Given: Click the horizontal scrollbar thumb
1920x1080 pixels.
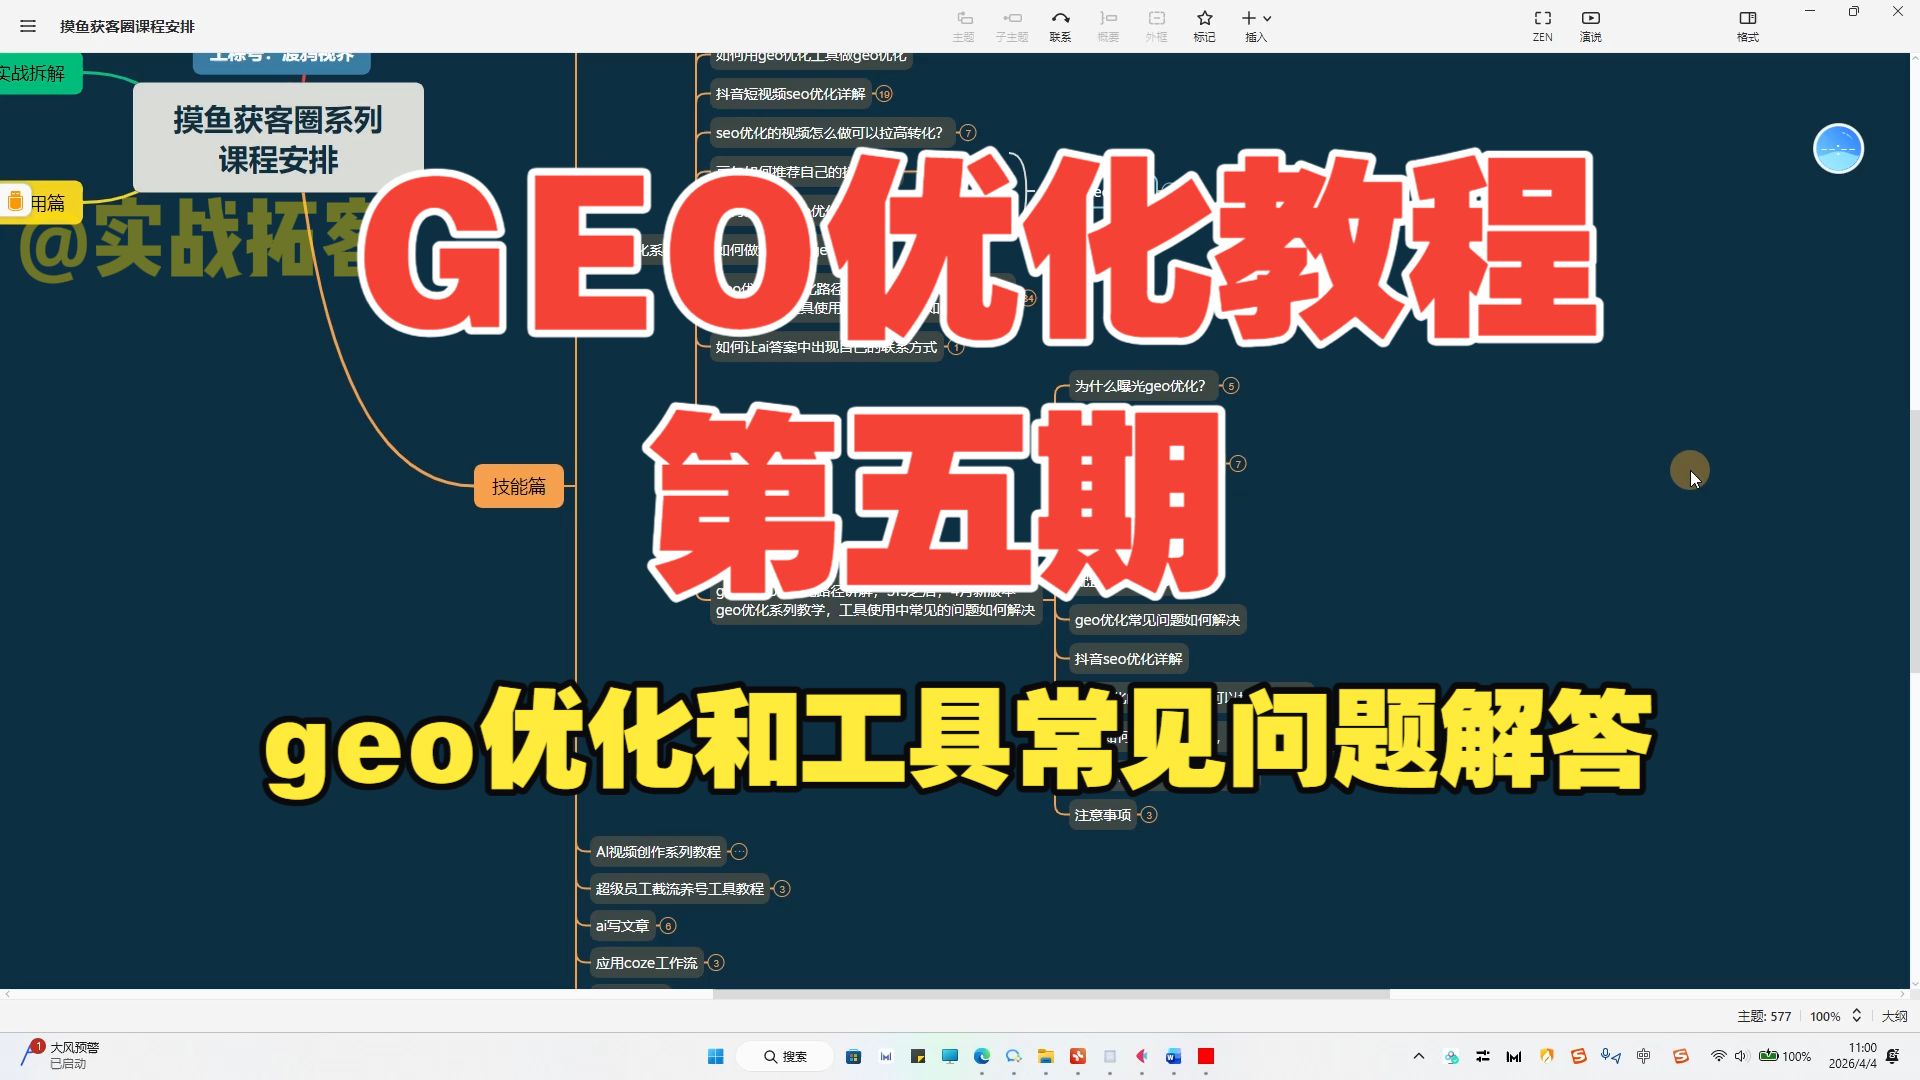Looking at the screenshot, I should pyautogui.click(x=1051, y=994).
